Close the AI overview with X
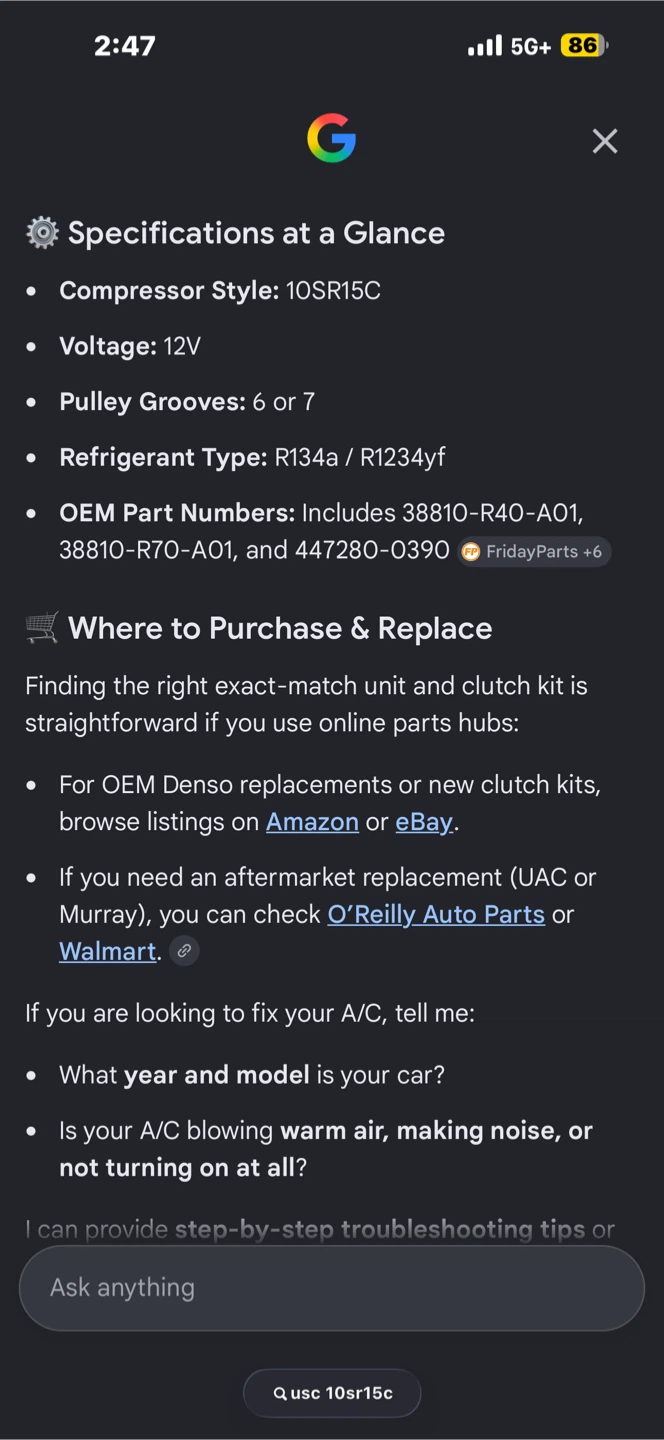The image size is (664, 1440). tap(605, 141)
